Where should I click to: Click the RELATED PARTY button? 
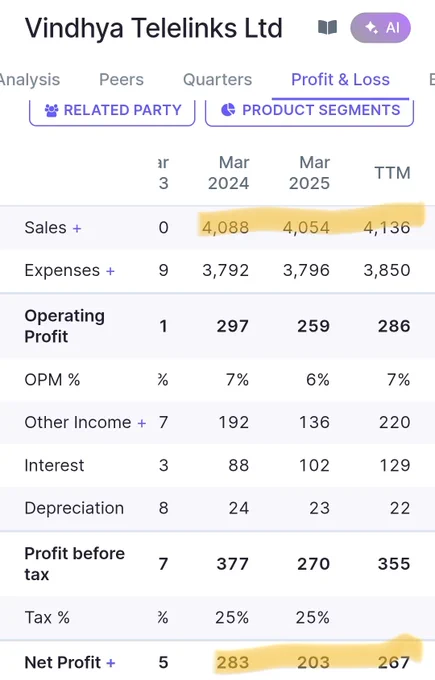tap(112, 111)
